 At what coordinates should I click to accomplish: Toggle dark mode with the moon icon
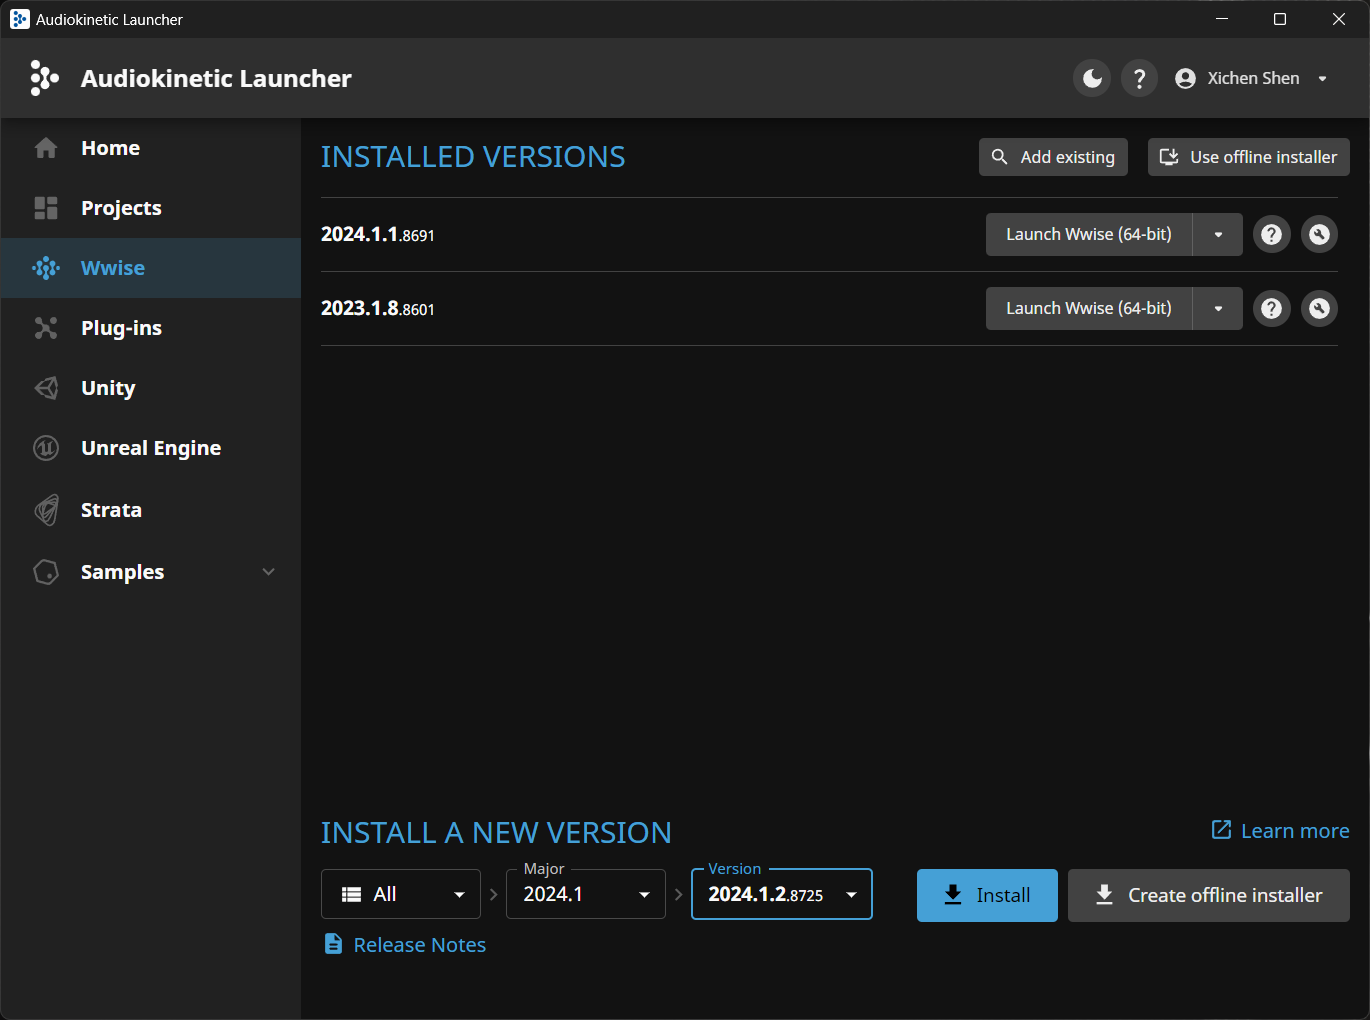point(1092,78)
